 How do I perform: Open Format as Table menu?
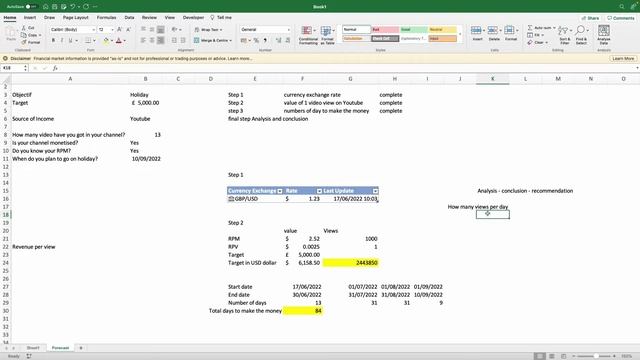point(327,35)
